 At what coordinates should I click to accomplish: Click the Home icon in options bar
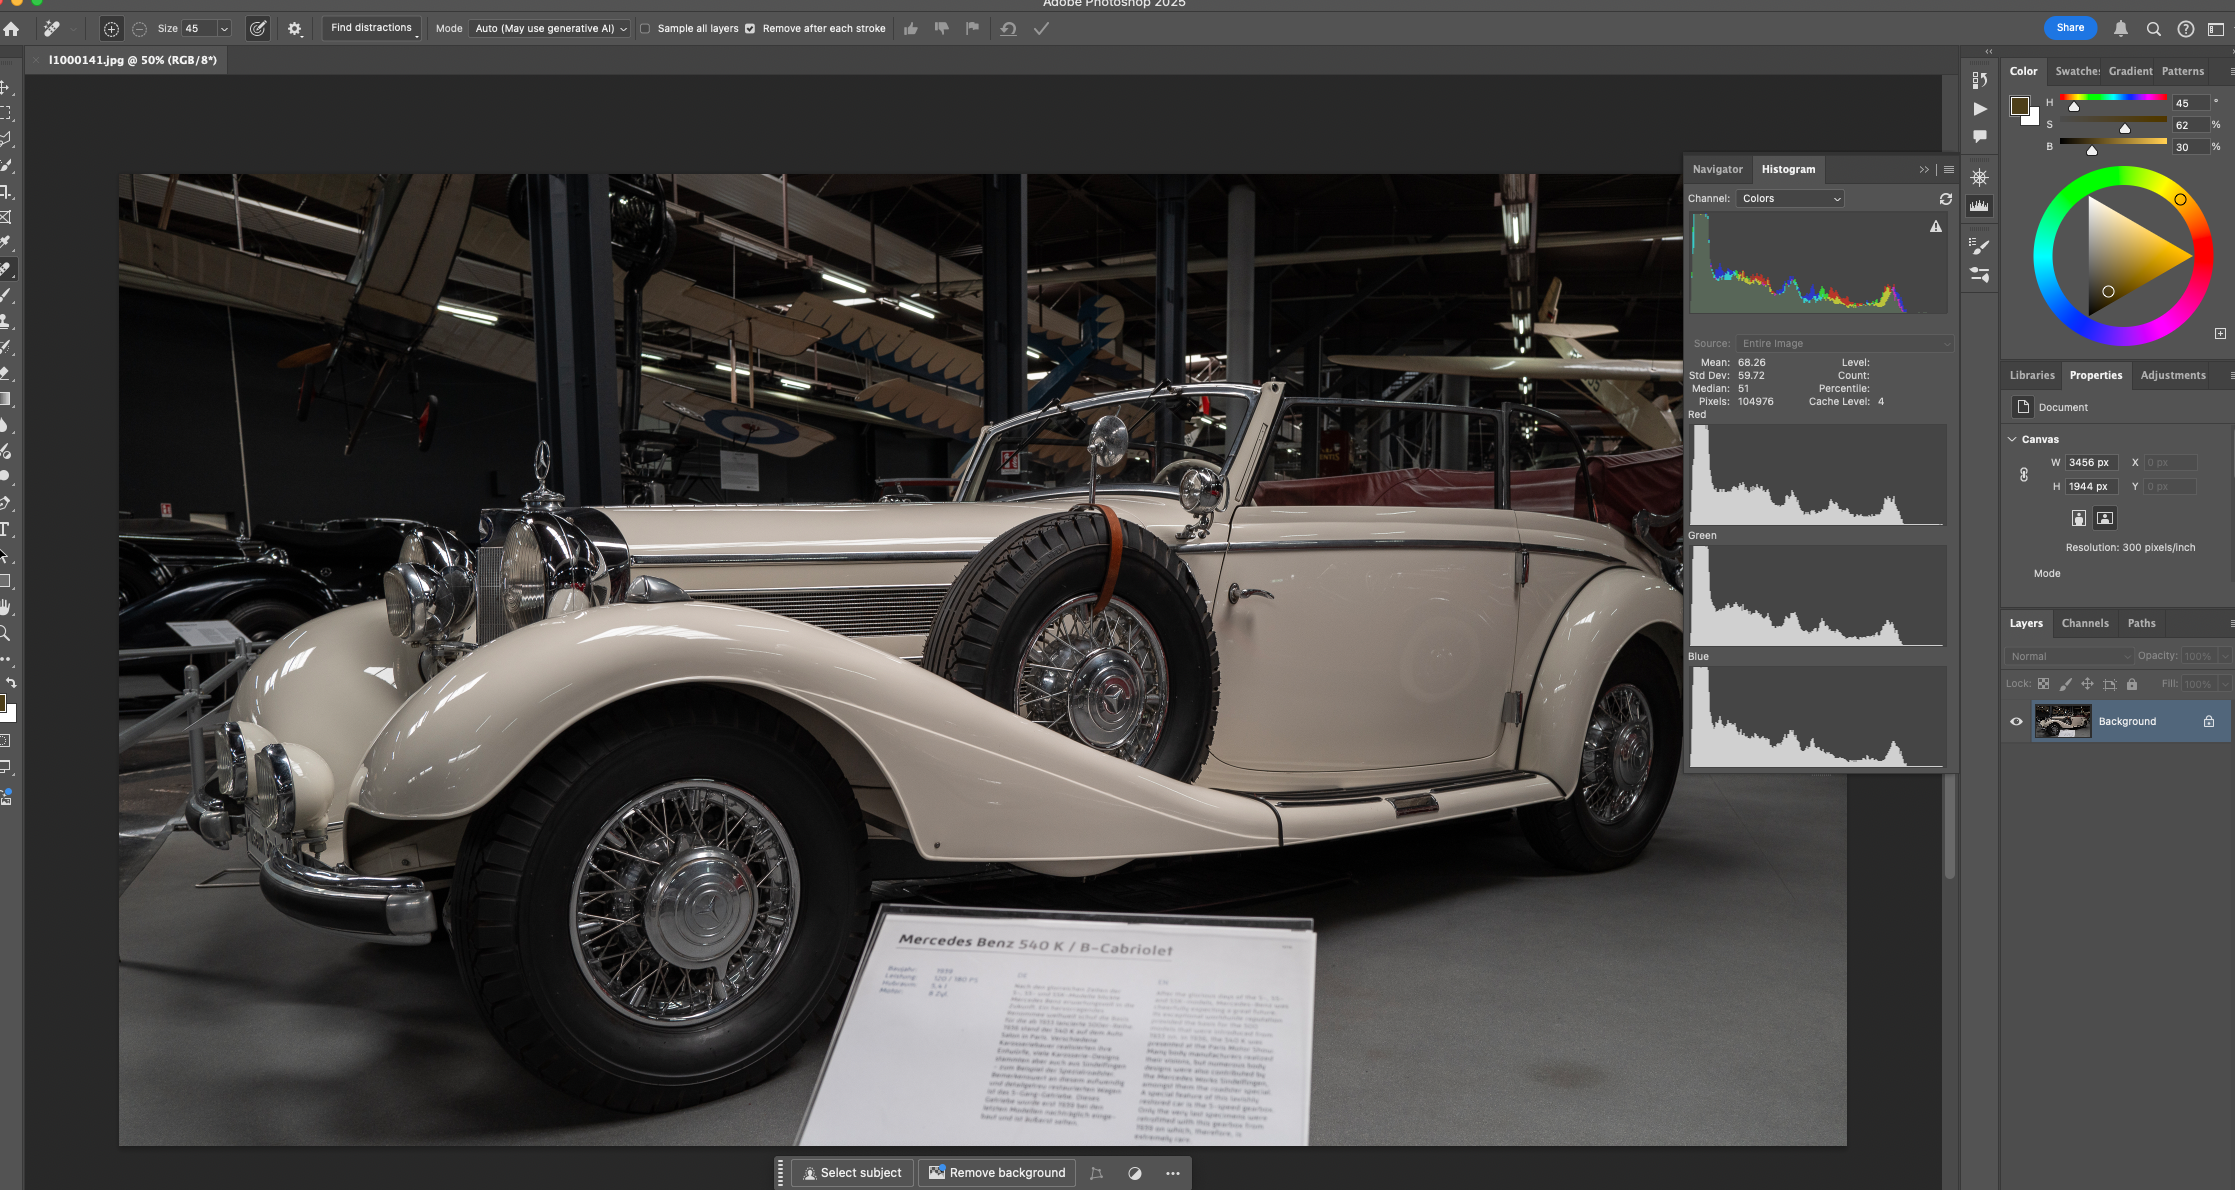(11, 29)
